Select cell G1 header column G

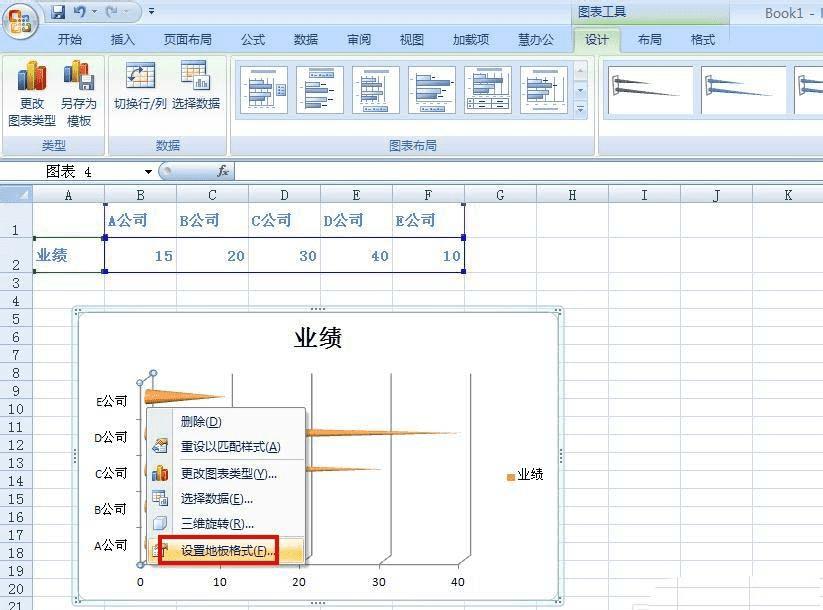(500, 195)
